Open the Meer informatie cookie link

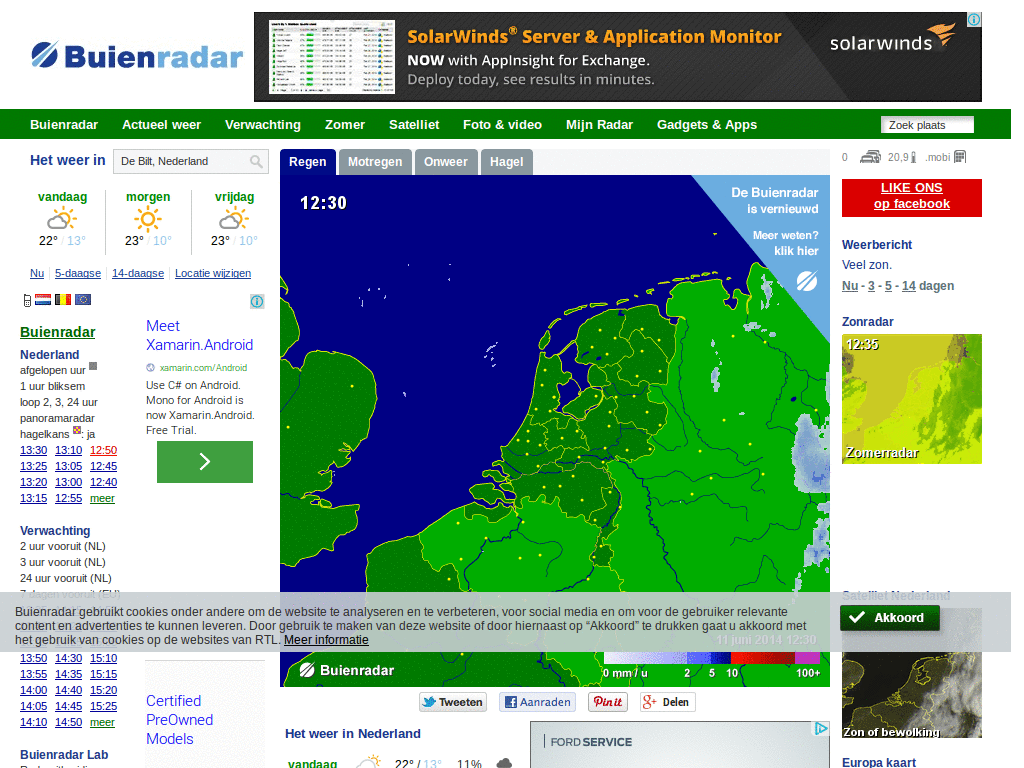coord(326,640)
